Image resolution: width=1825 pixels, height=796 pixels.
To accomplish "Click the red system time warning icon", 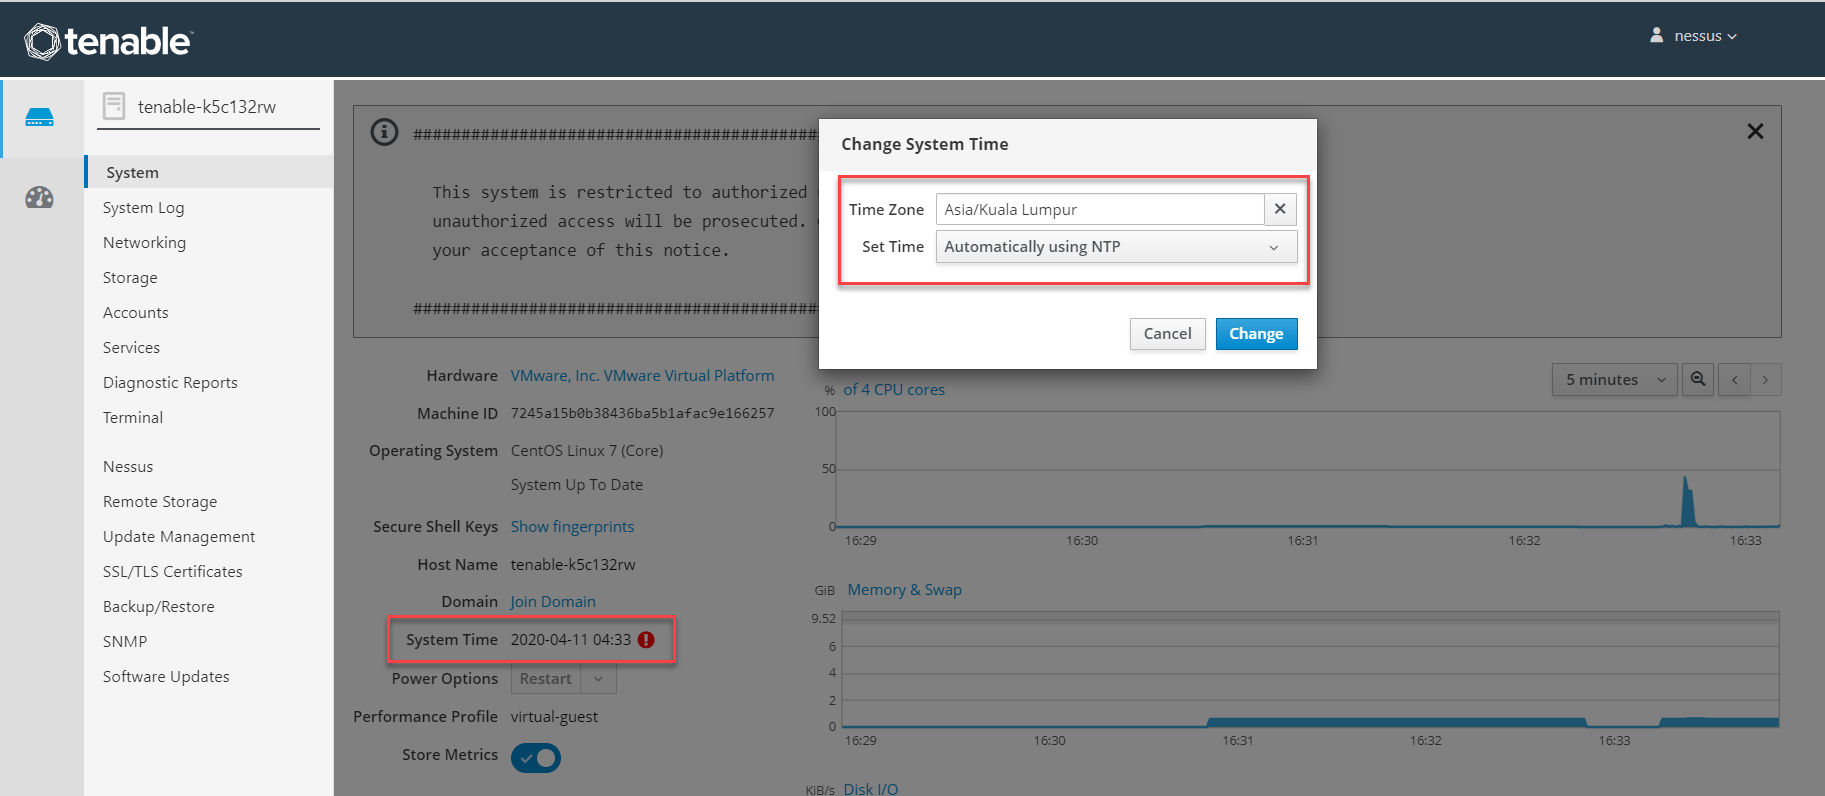I will click(646, 640).
